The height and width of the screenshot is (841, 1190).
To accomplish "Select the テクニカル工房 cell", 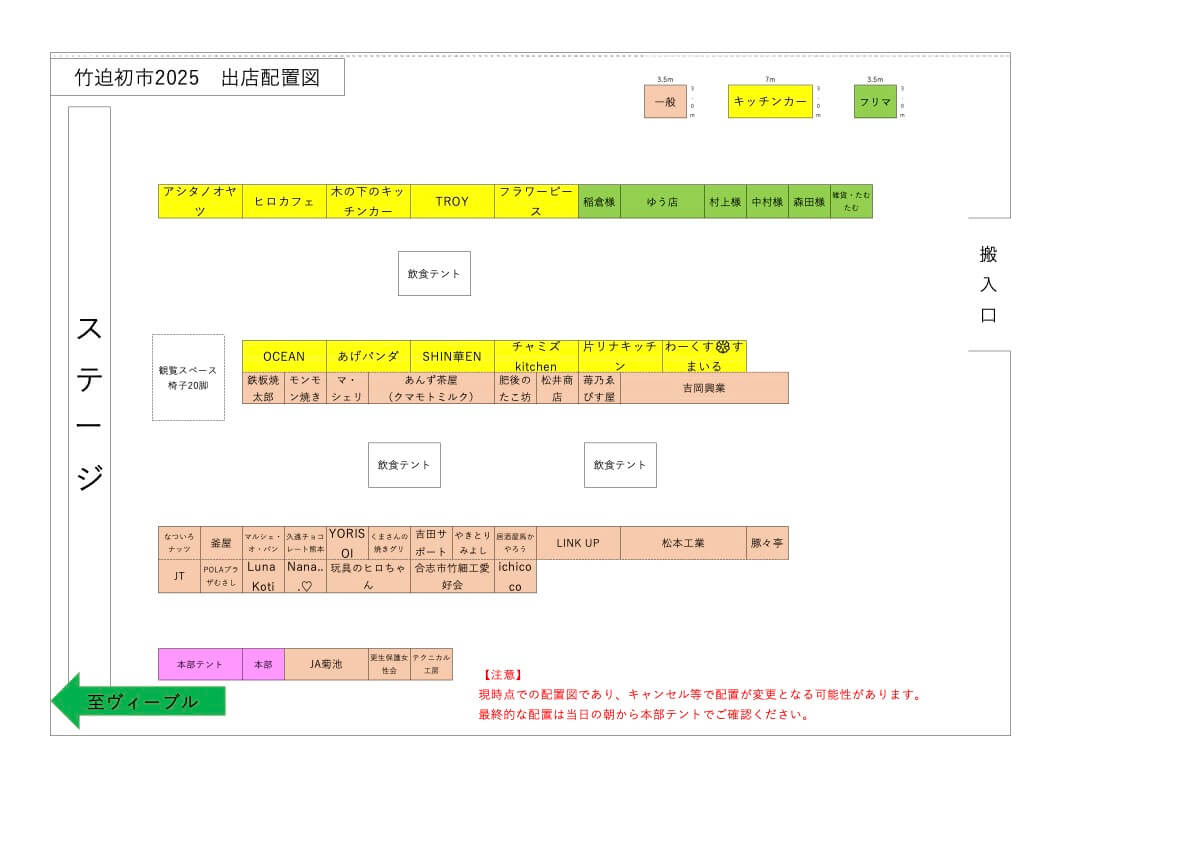I will (x=431, y=664).
